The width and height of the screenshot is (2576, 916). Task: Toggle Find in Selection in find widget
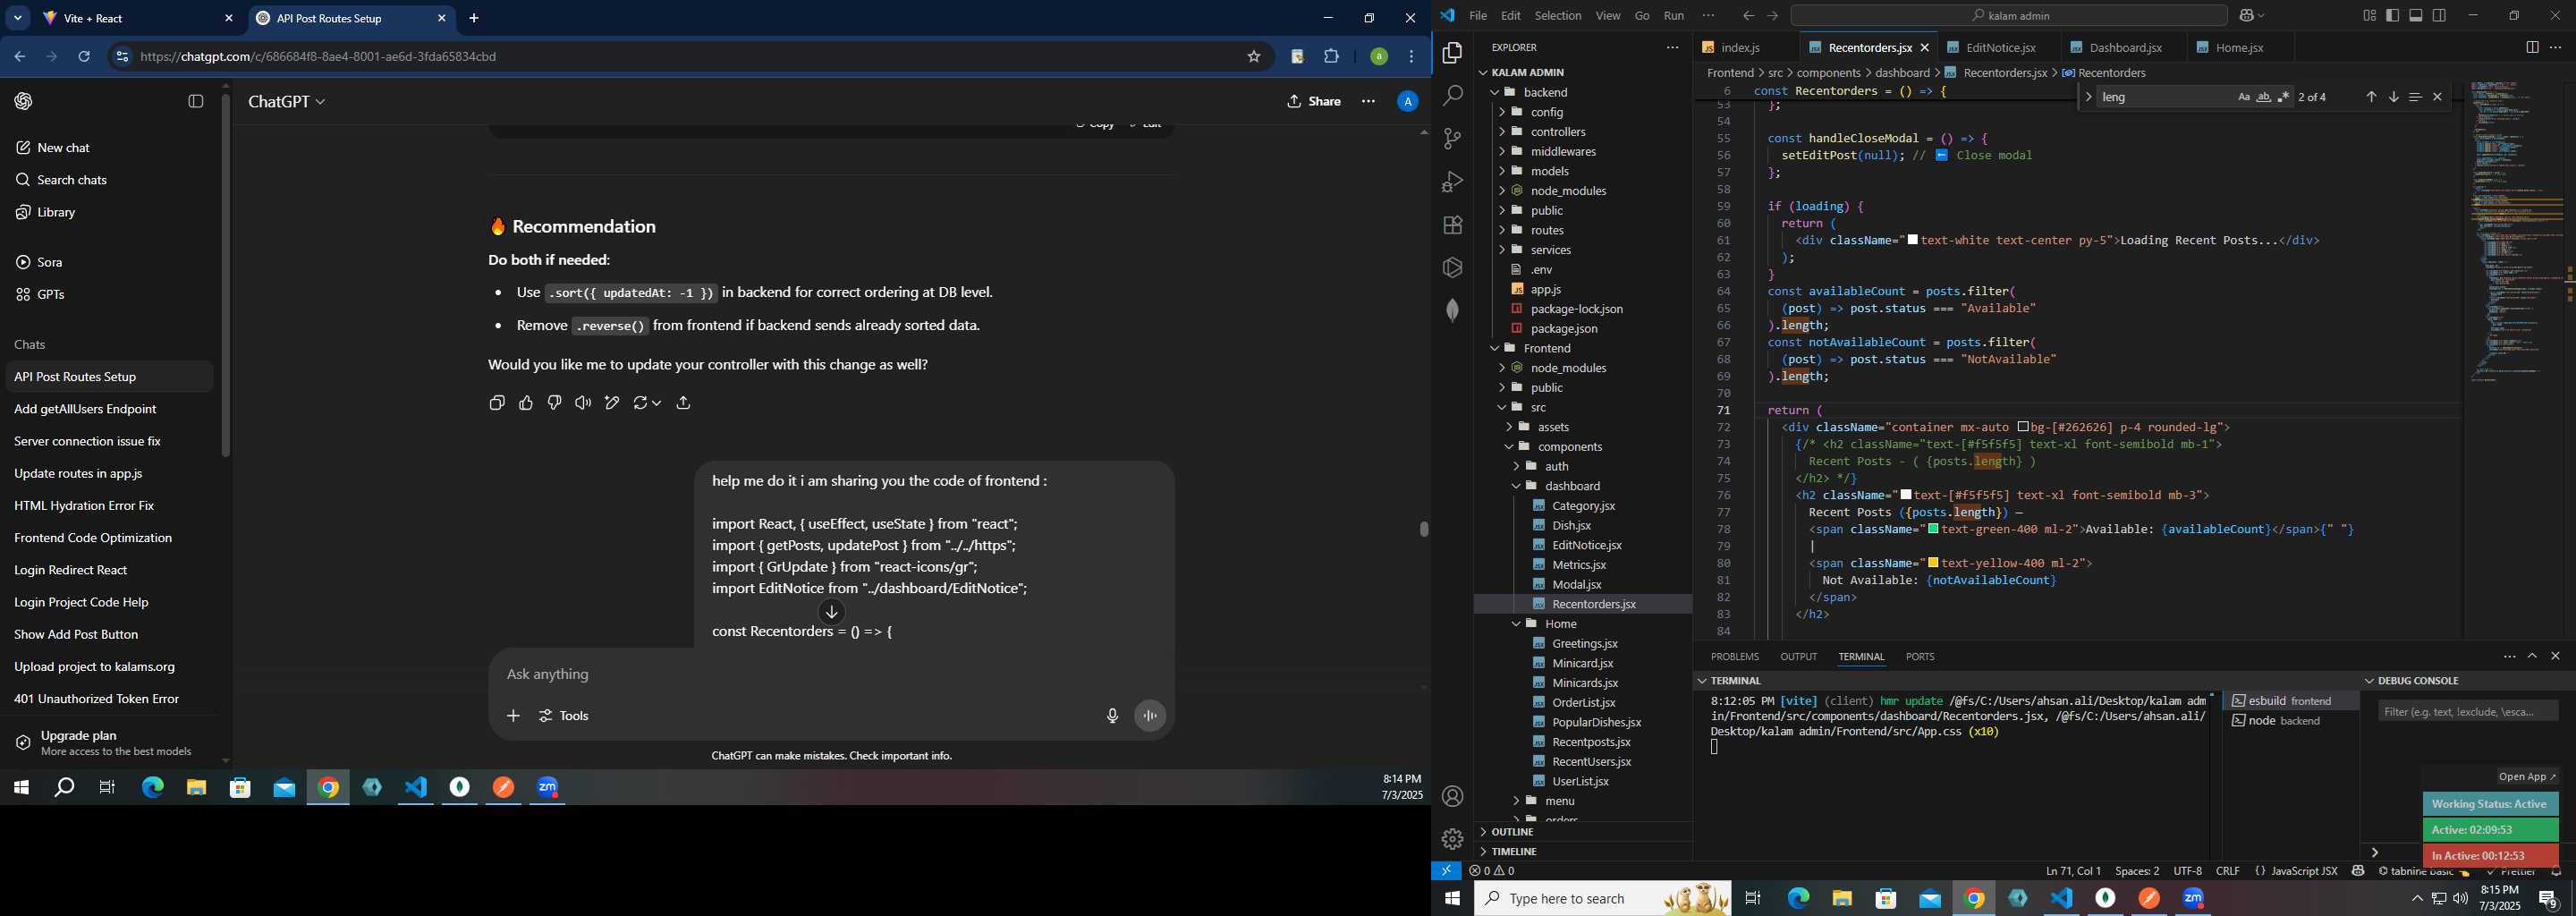[2415, 97]
